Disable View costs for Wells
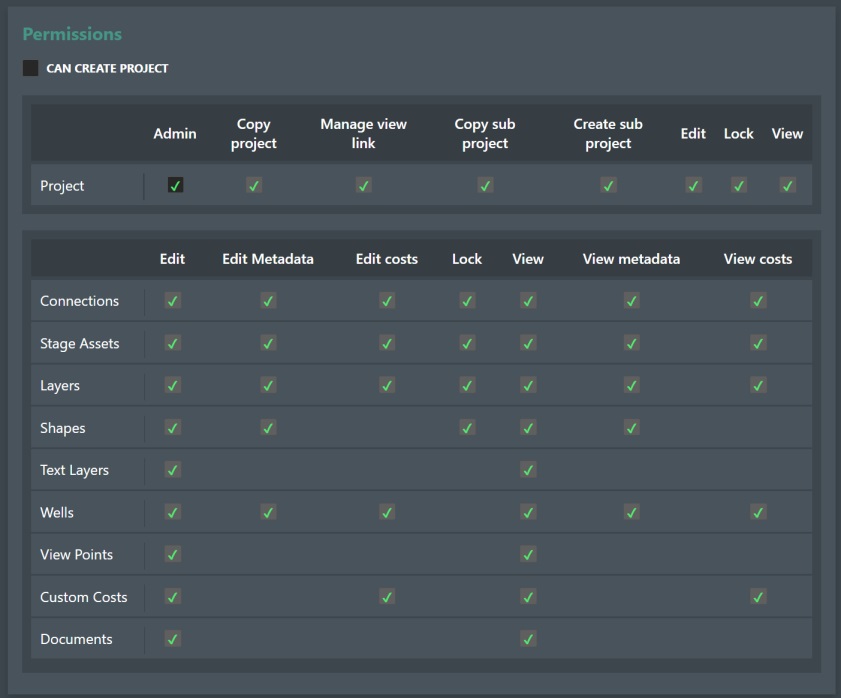 pyautogui.click(x=758, y=512)
